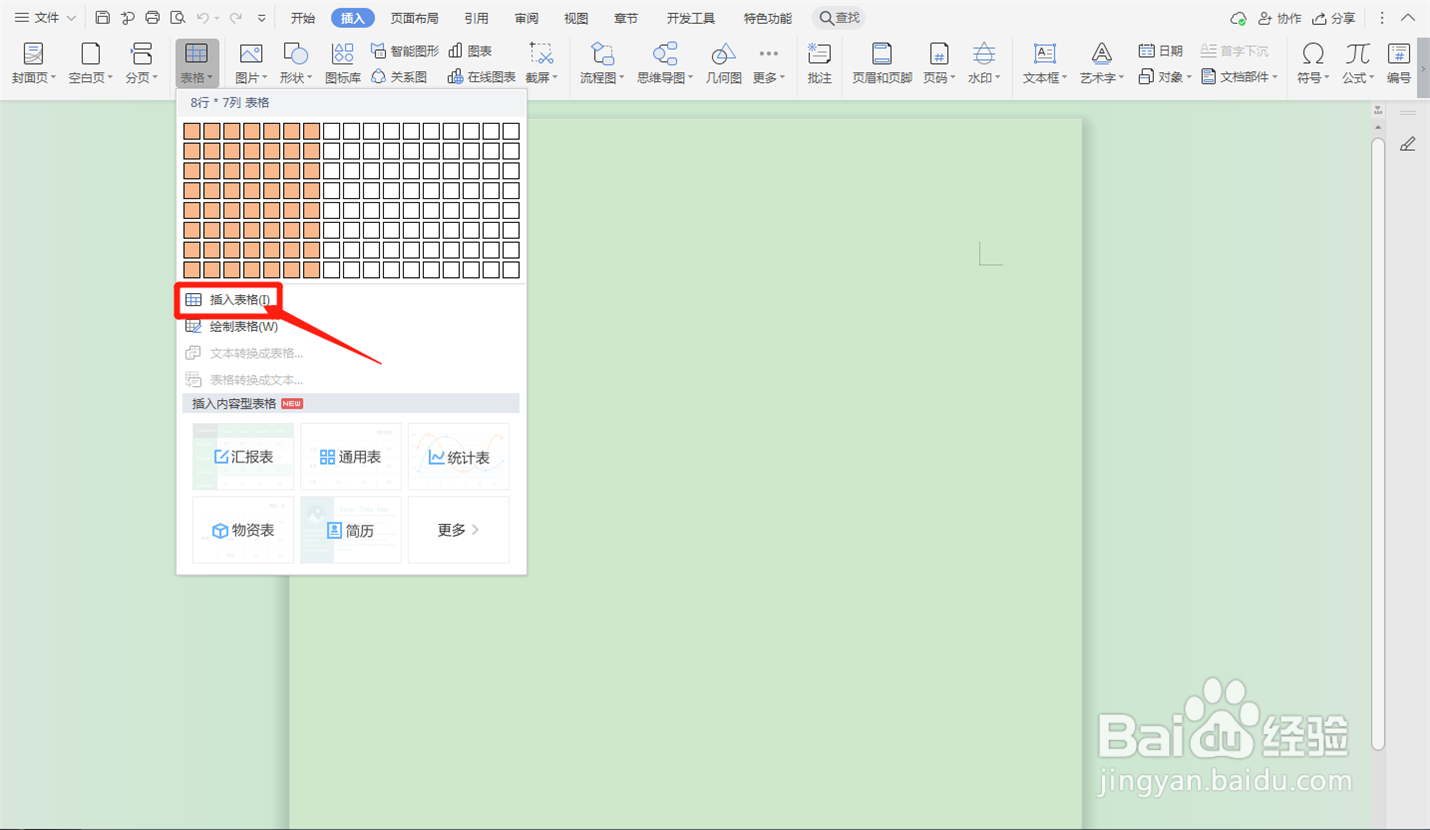1430x830 pixels.
Task: Expand the quick access toolbar customize arrow
Action: click(262, 18)
